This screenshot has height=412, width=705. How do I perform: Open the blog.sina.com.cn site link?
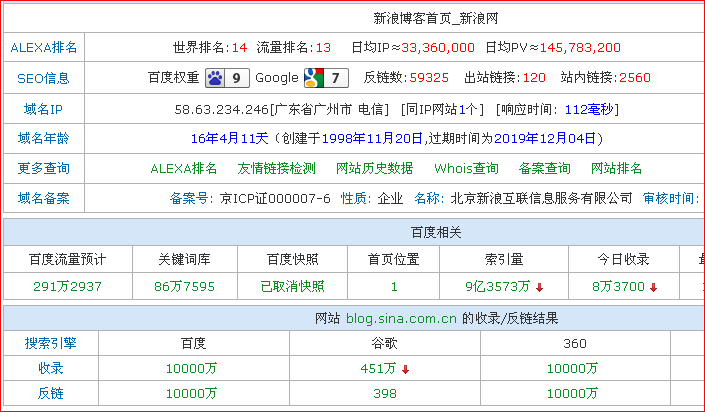[401, 318]
